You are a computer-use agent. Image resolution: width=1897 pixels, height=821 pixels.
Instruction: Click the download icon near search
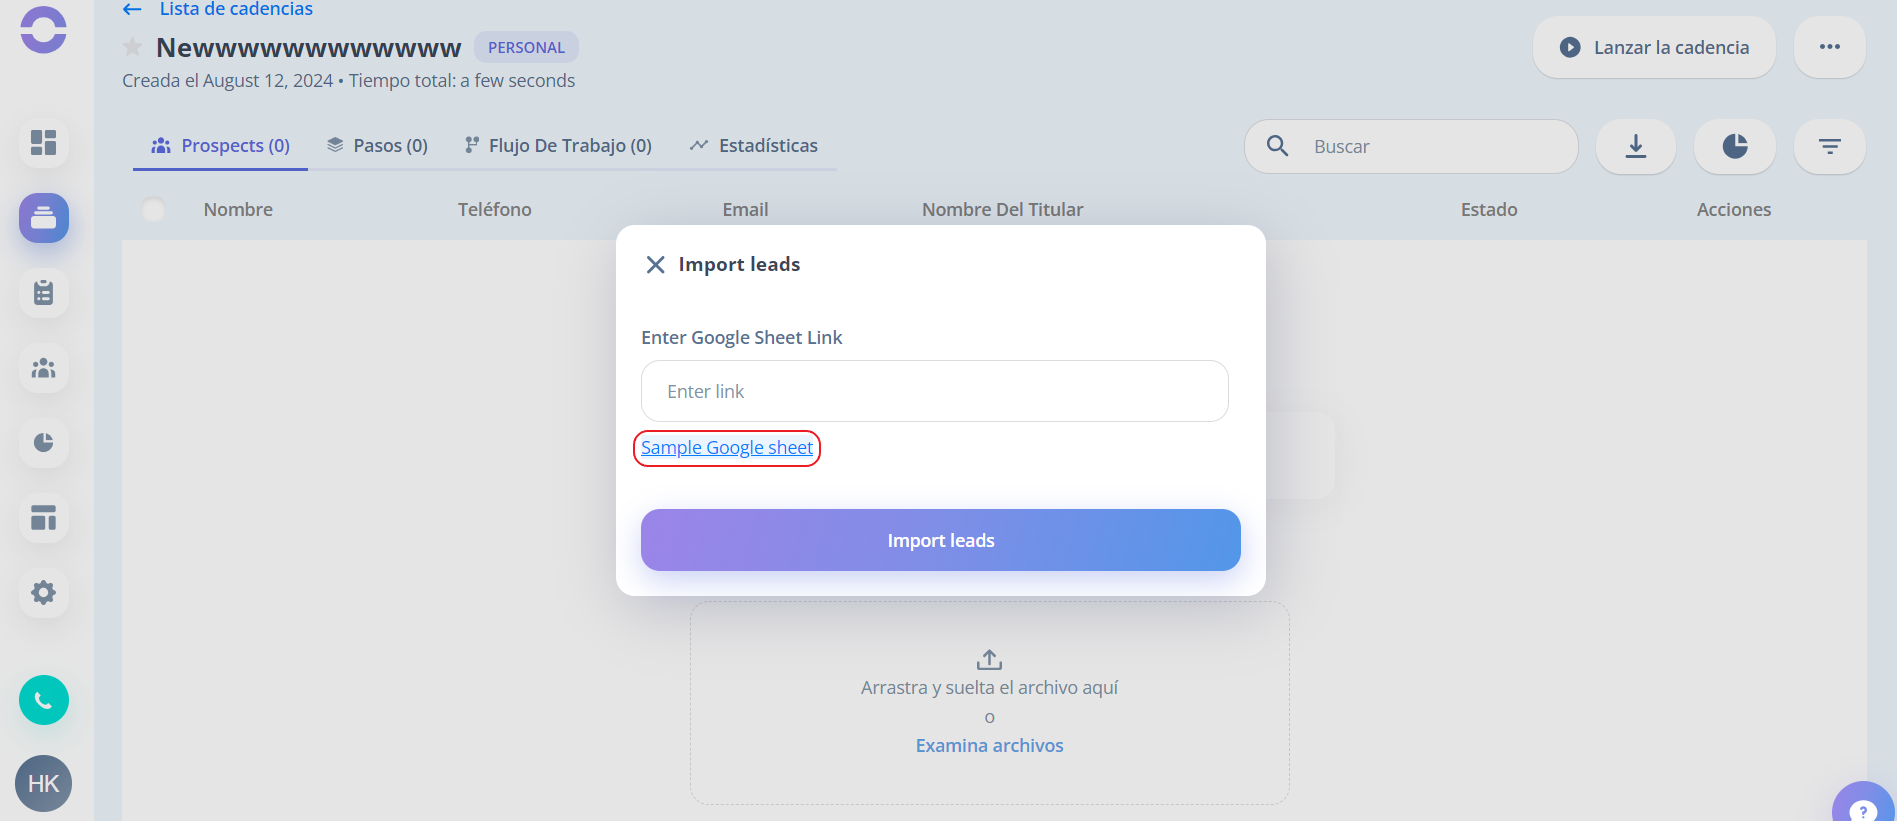point(1636,147)
